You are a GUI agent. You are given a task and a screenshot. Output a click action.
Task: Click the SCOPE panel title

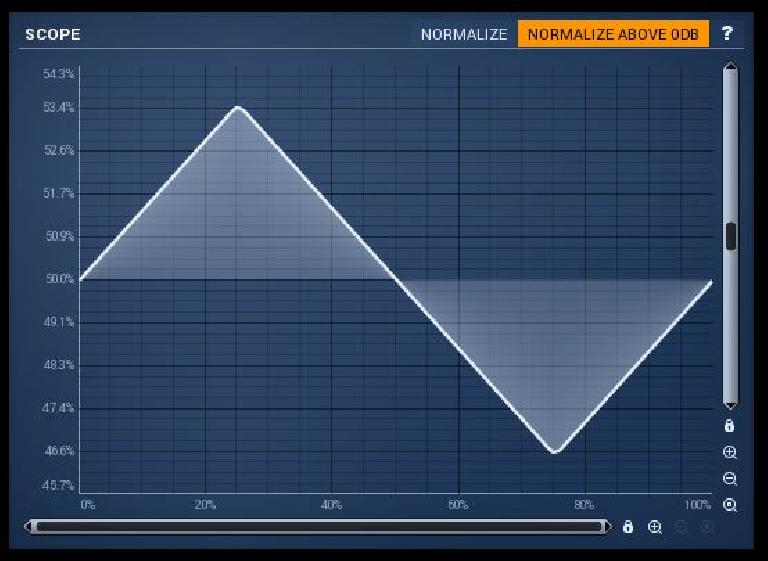(53, 34)
